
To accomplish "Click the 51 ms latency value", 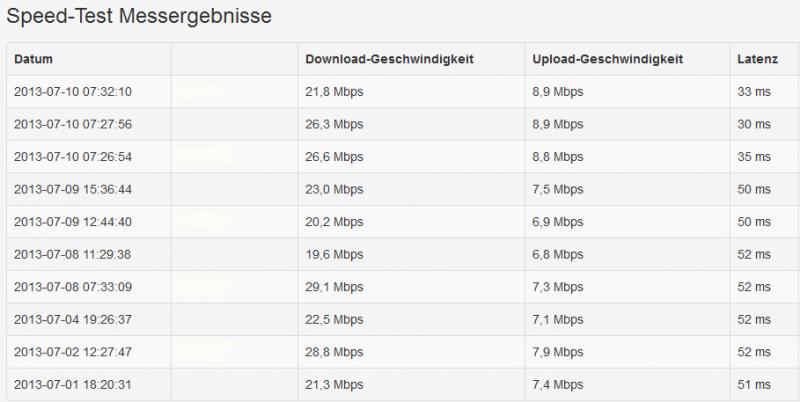I will click(x=754, y=384).
